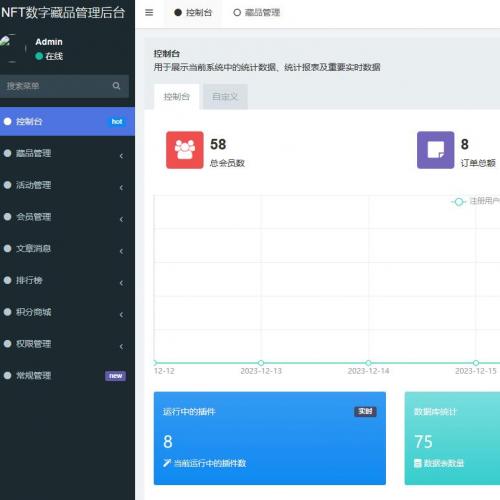Toggle the hamburger sidebar menu icon
This screenshot has width=500, height=500.
coord(149,13)
